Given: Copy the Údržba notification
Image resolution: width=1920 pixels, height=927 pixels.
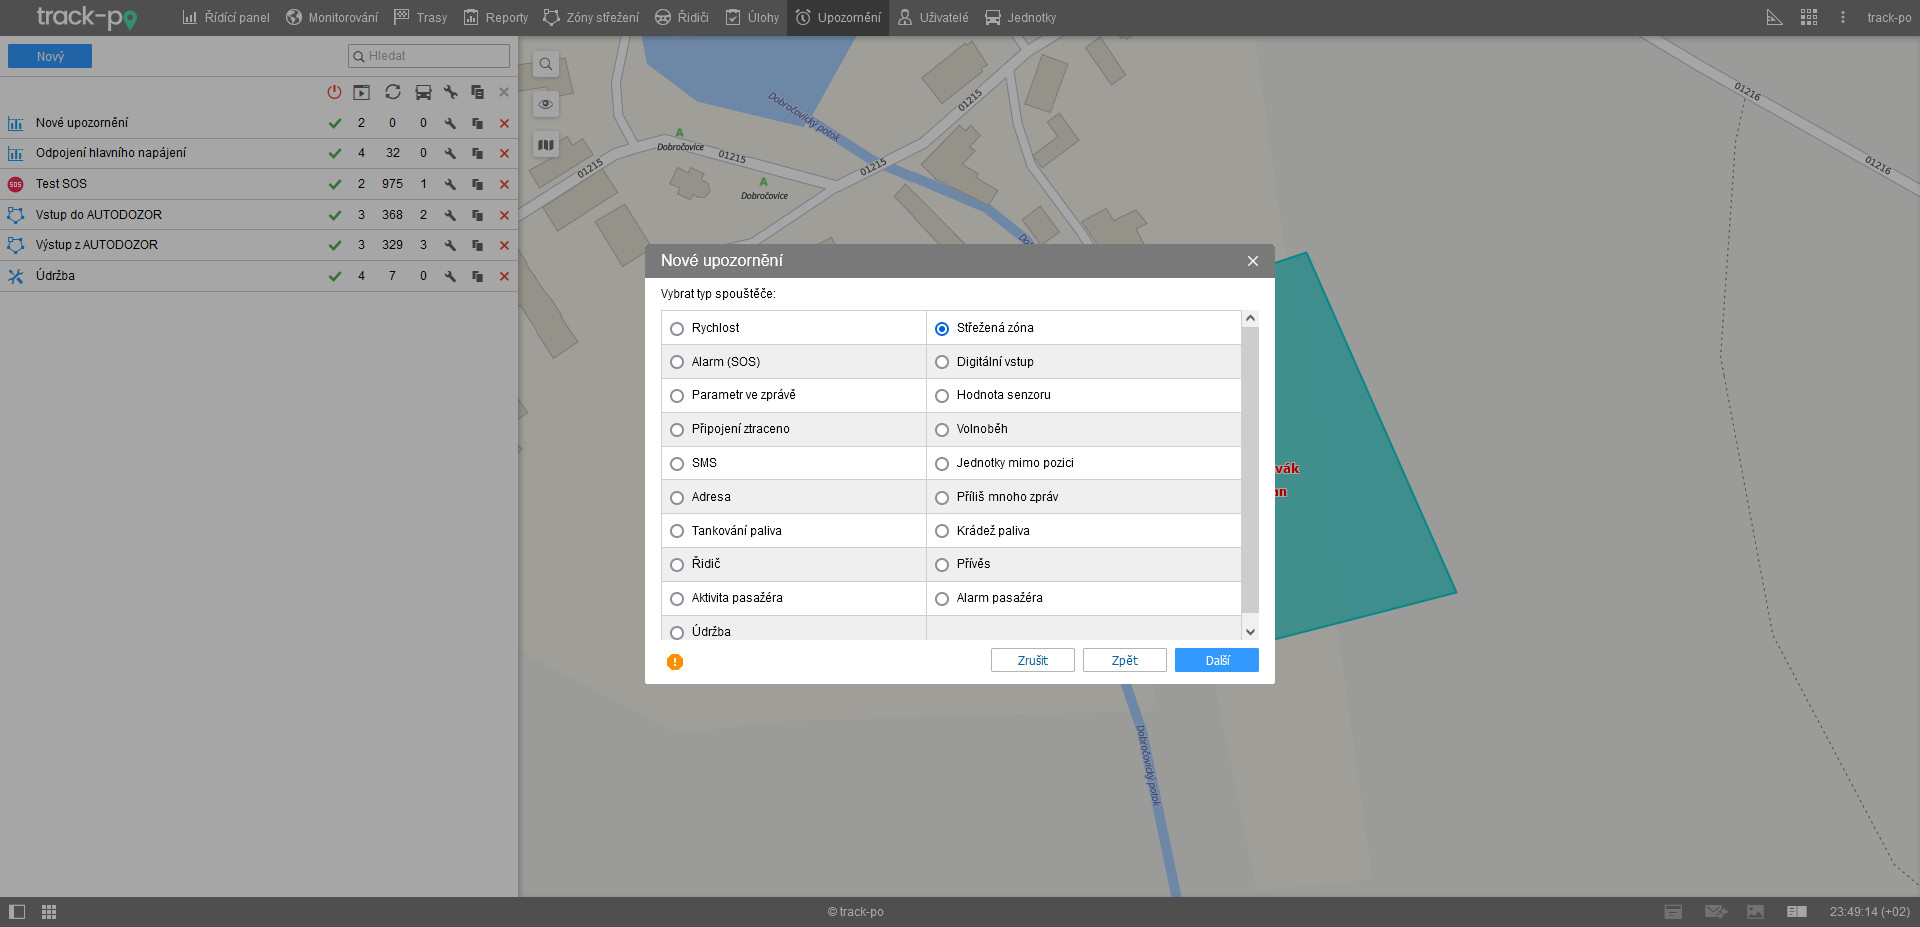Looking at the screenshot, I should pyautogui.click(x=477, y=277).
